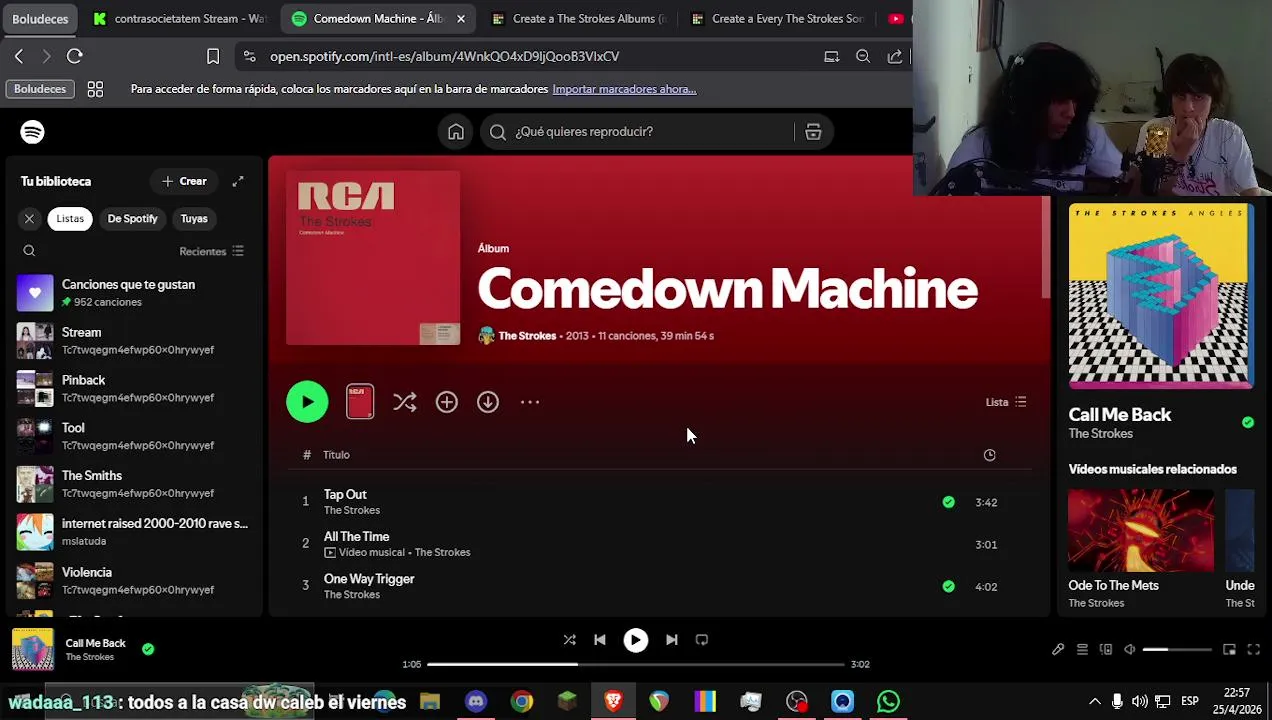The image size is (1272, 720).
Task: Close the Comedown Machine browser tab
Action: coord(460,18)
